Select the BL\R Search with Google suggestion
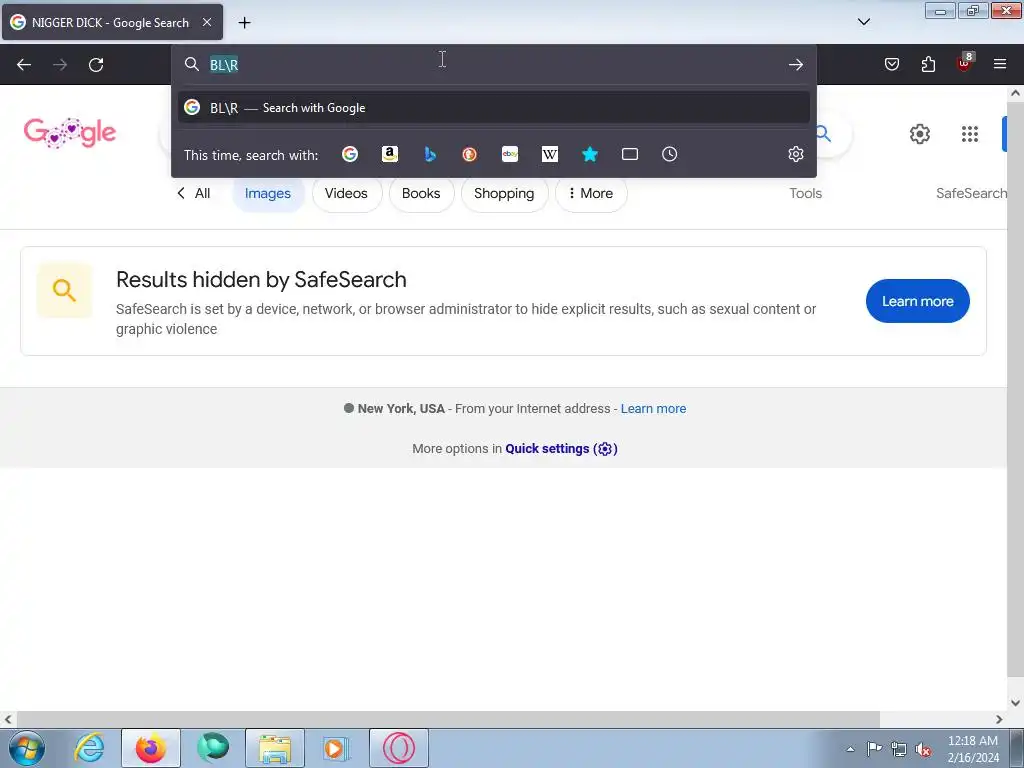 point(494,107)
